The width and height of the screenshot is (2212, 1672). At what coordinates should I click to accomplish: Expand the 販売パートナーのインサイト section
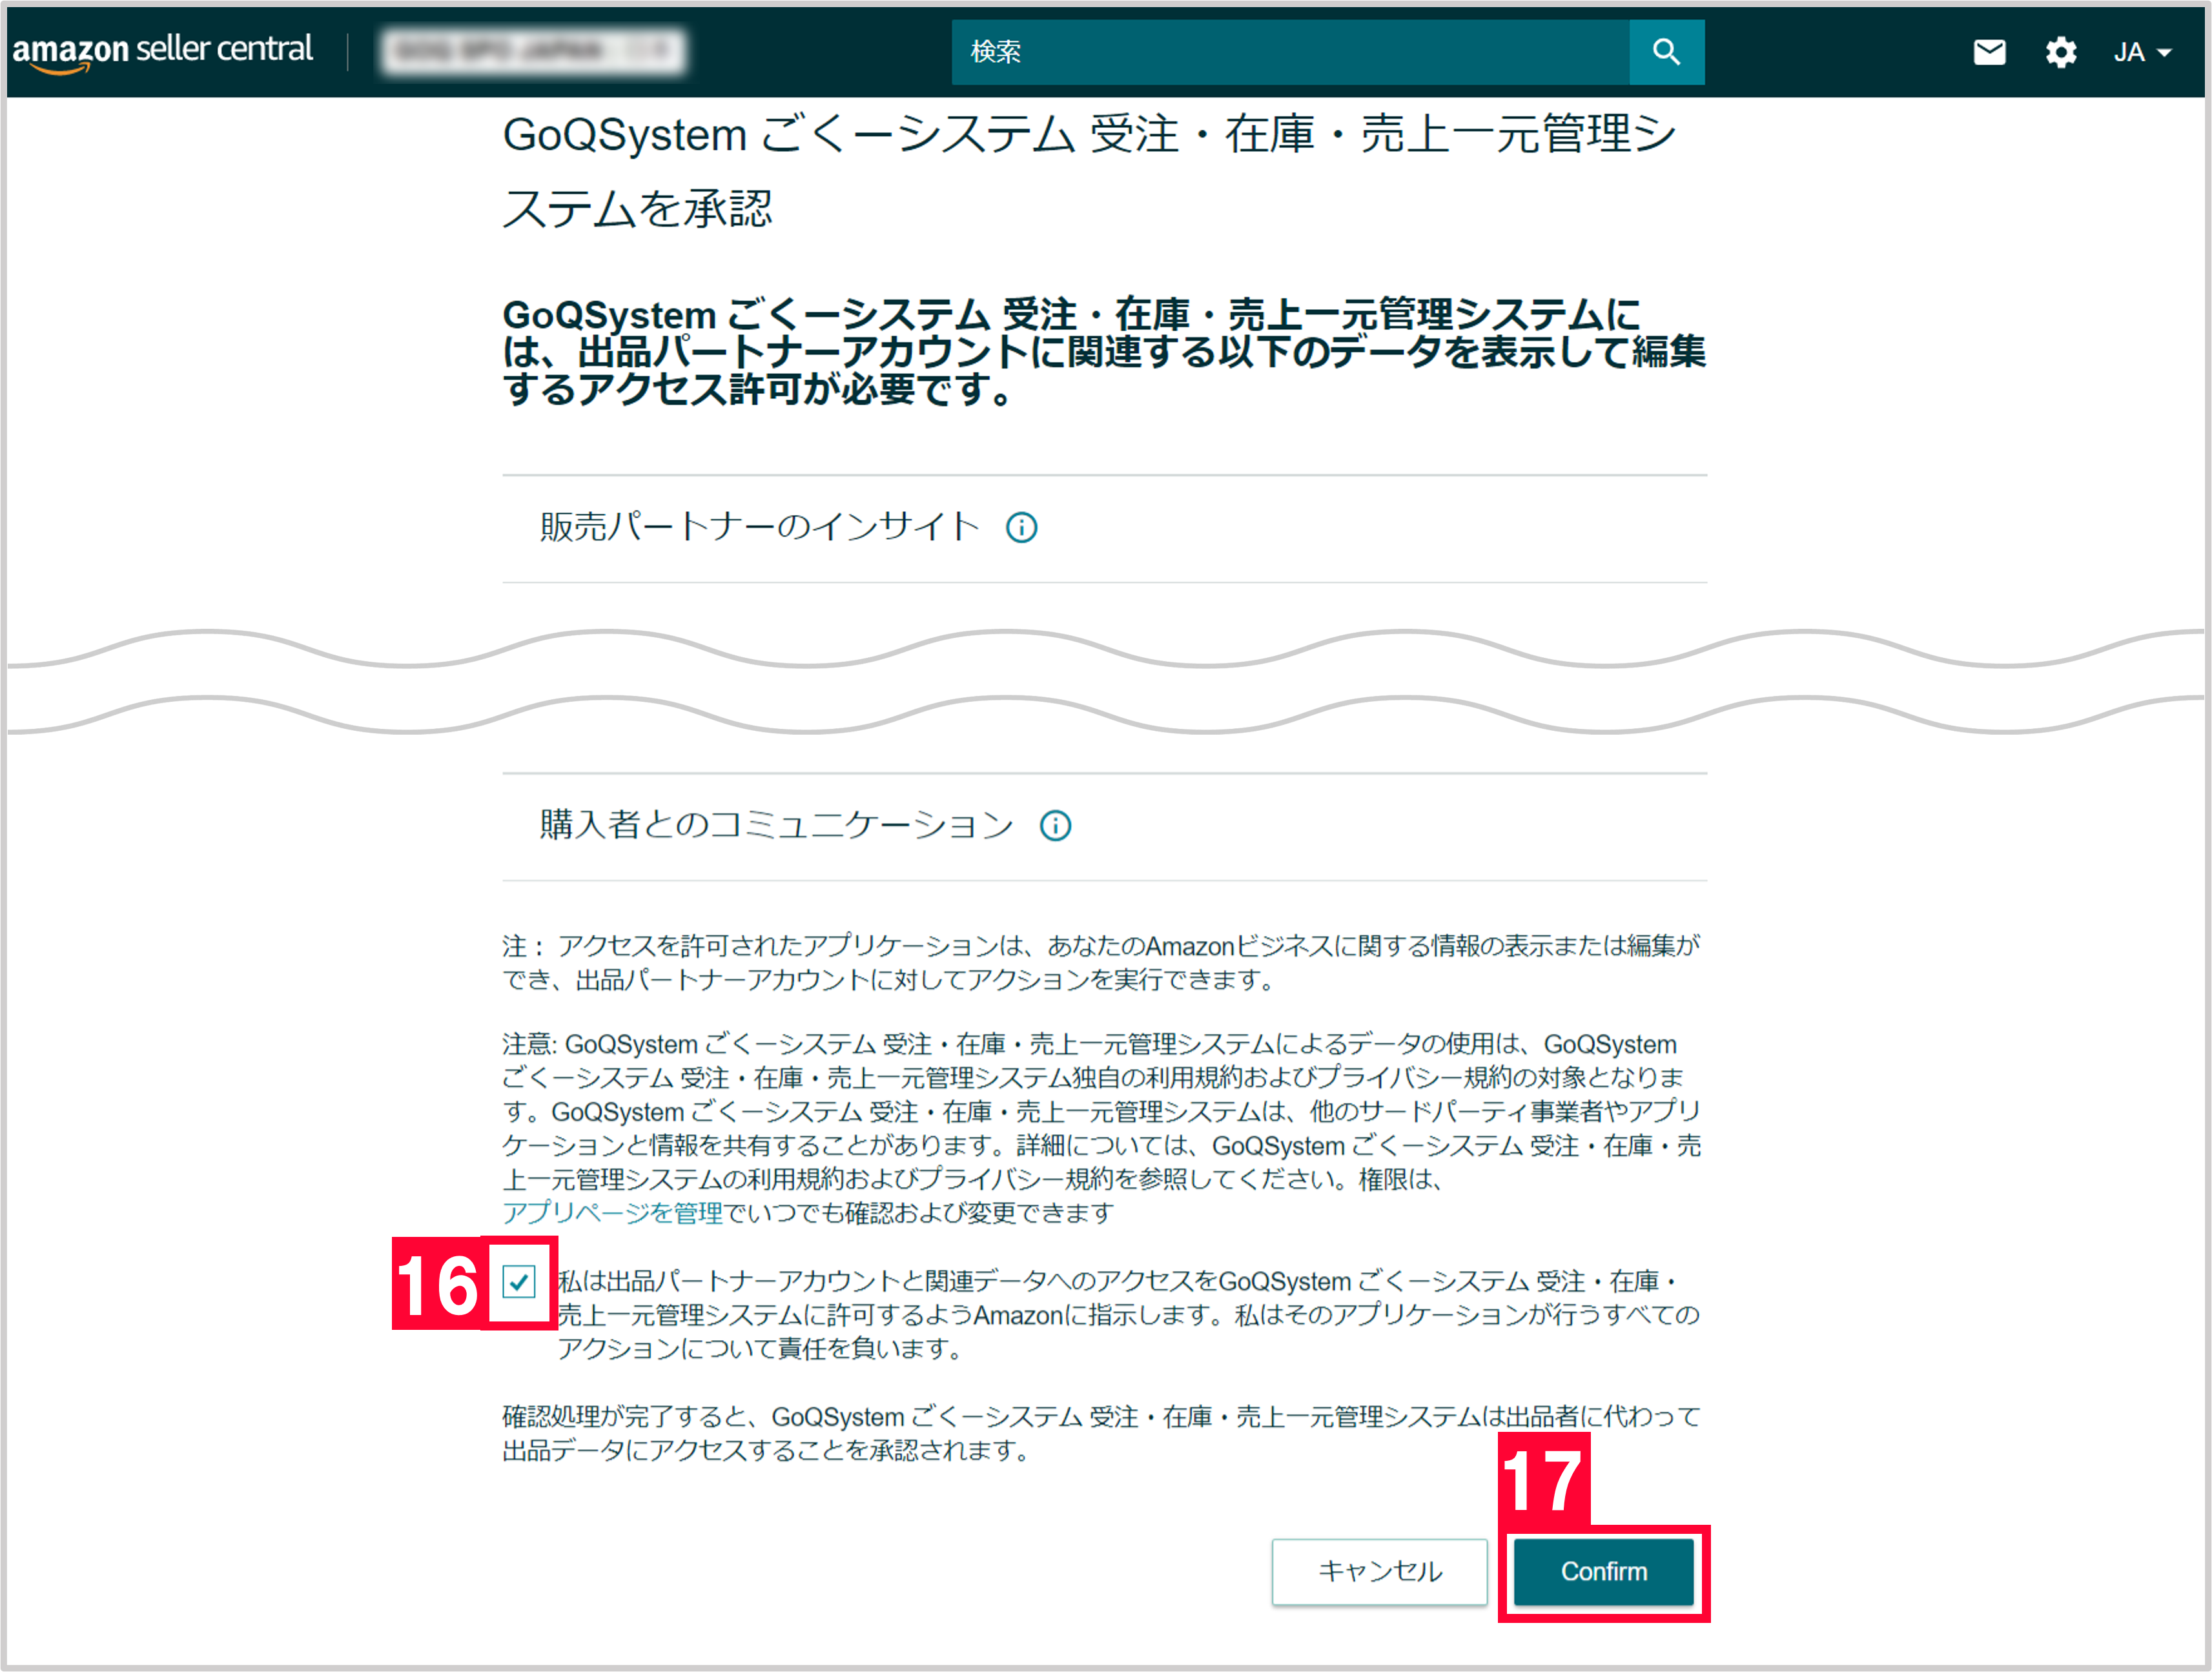1104,528
